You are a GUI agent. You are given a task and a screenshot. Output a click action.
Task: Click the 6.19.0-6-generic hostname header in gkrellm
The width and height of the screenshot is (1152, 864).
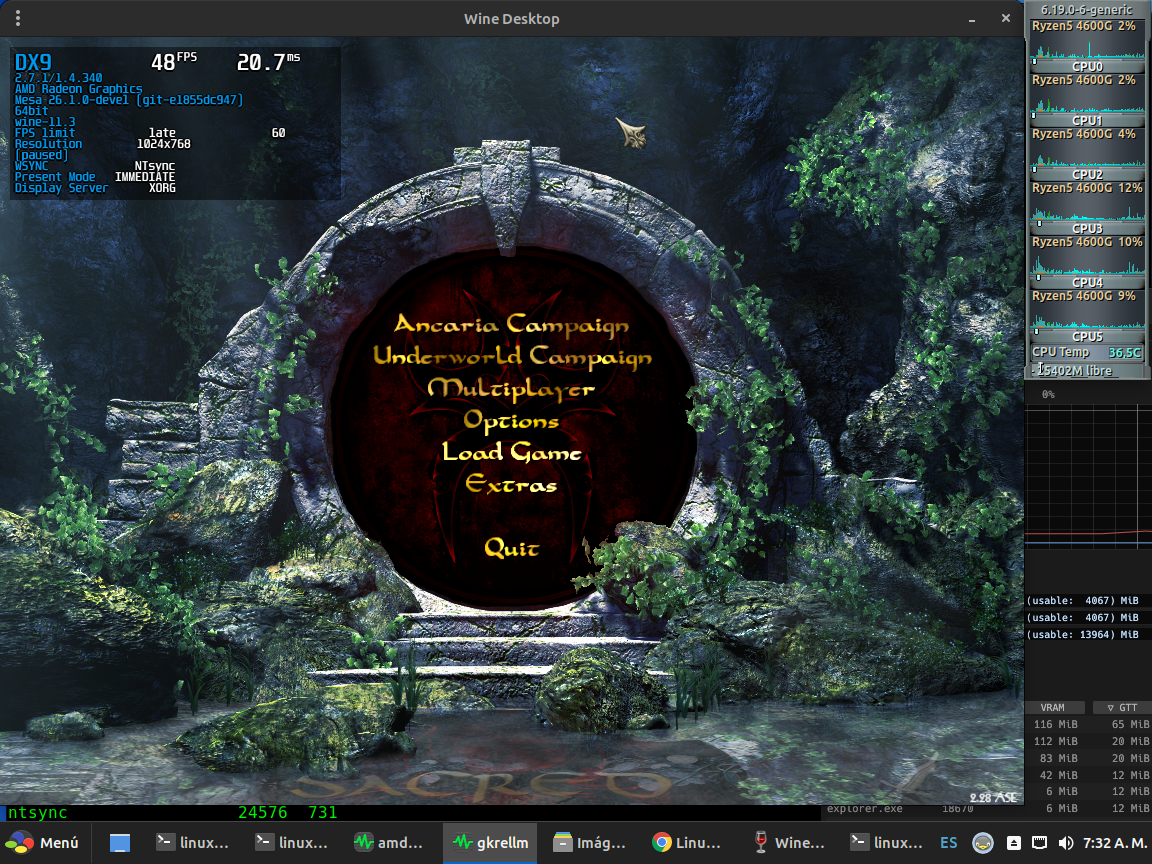click(1087, 10)
